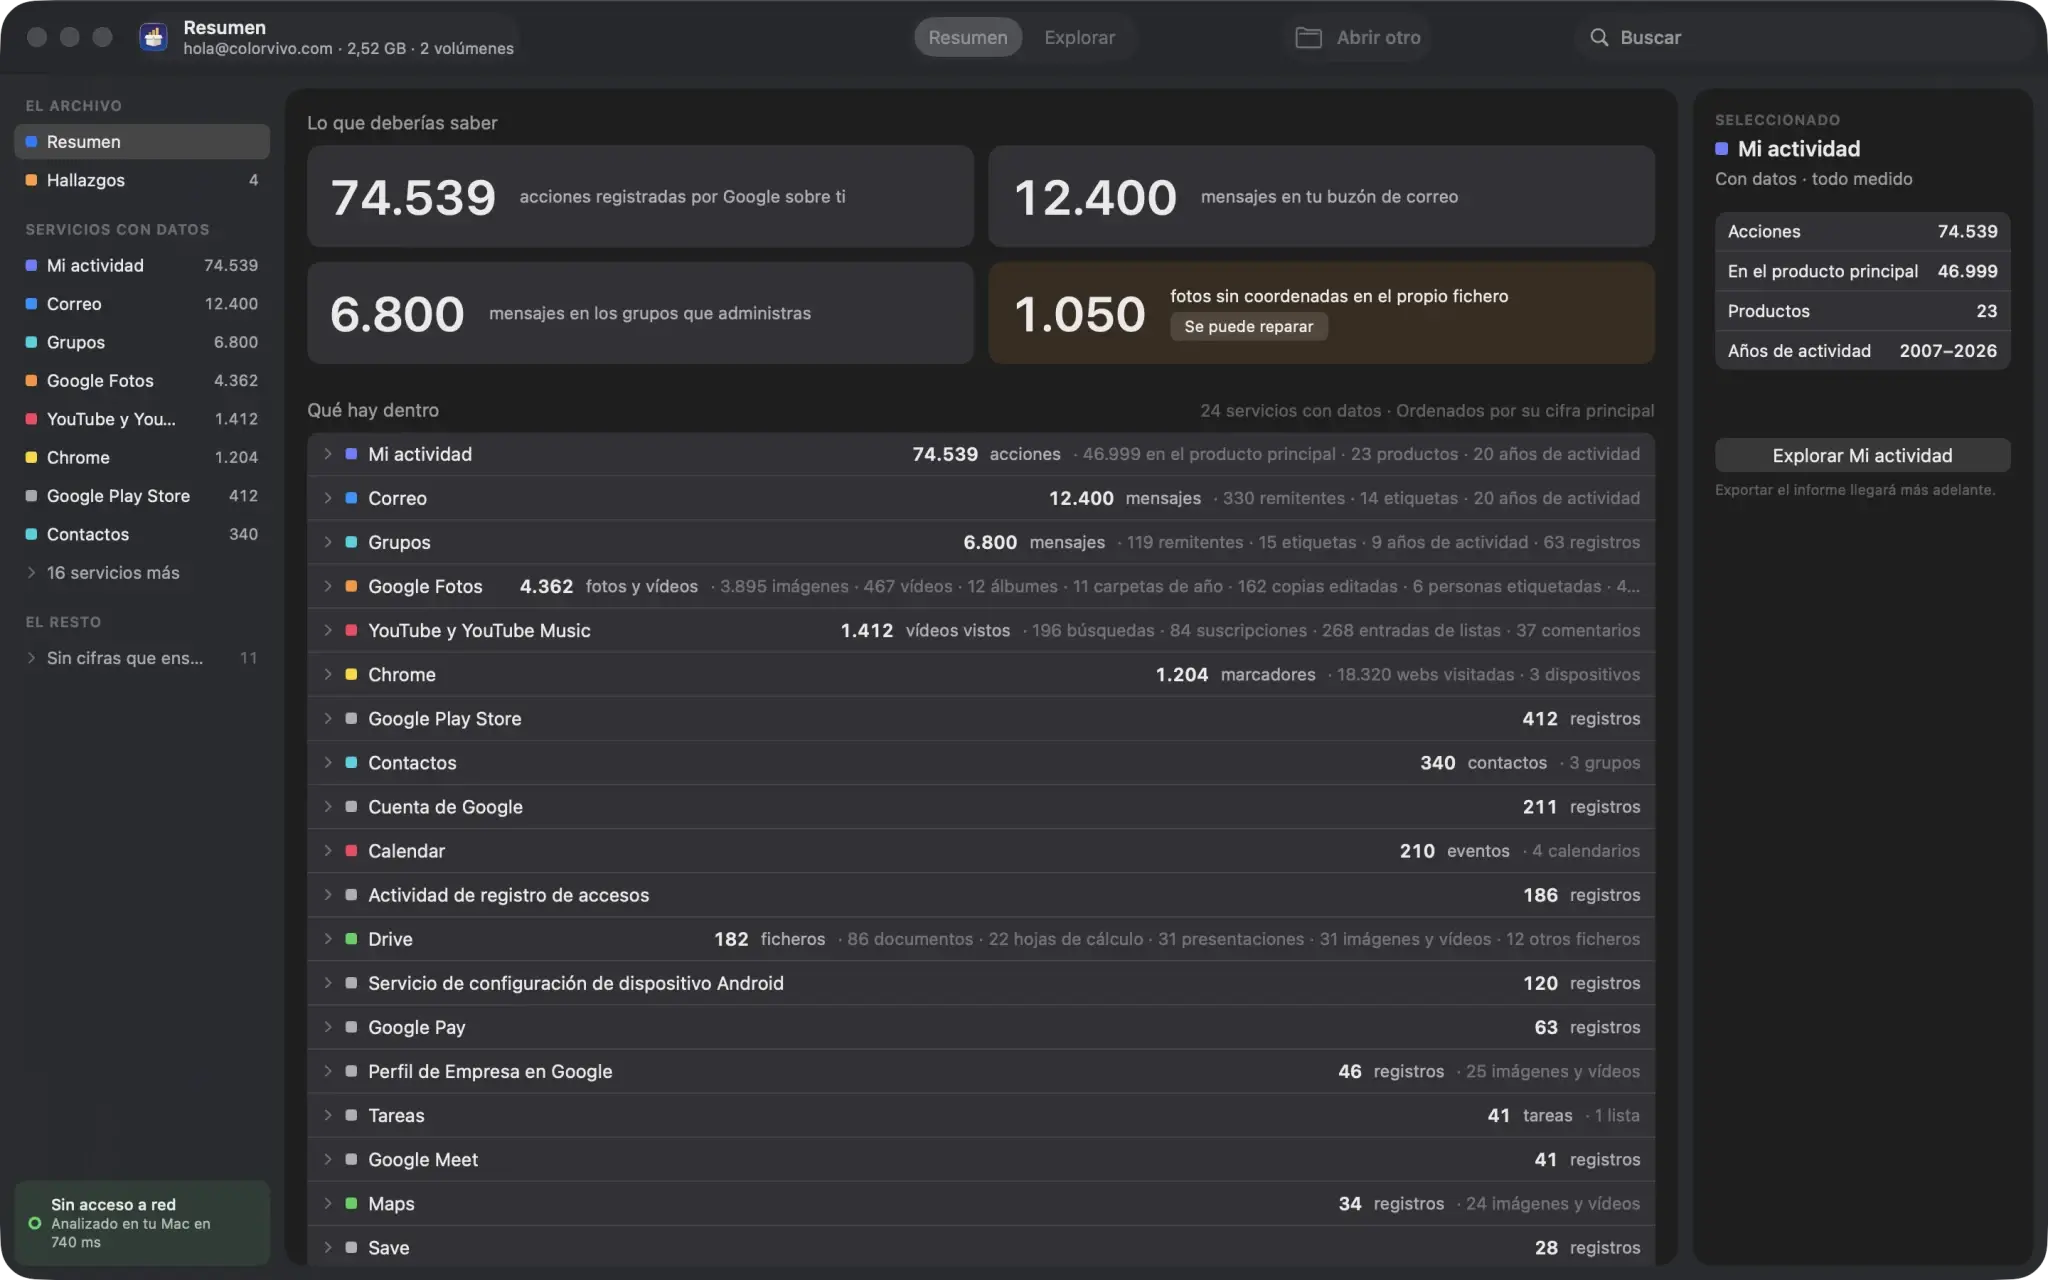Click the 74.539 acciones registradas card
2048x1280 pixels.
(x=640, y=196)
